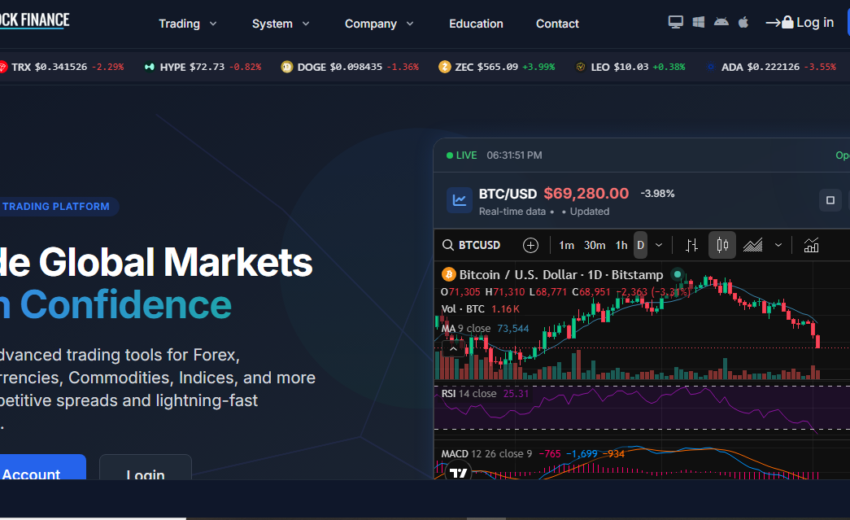This screenshot has height=520, width=850.
Task: Click the BTC/USD chart line icon
Action: (460, 200)
